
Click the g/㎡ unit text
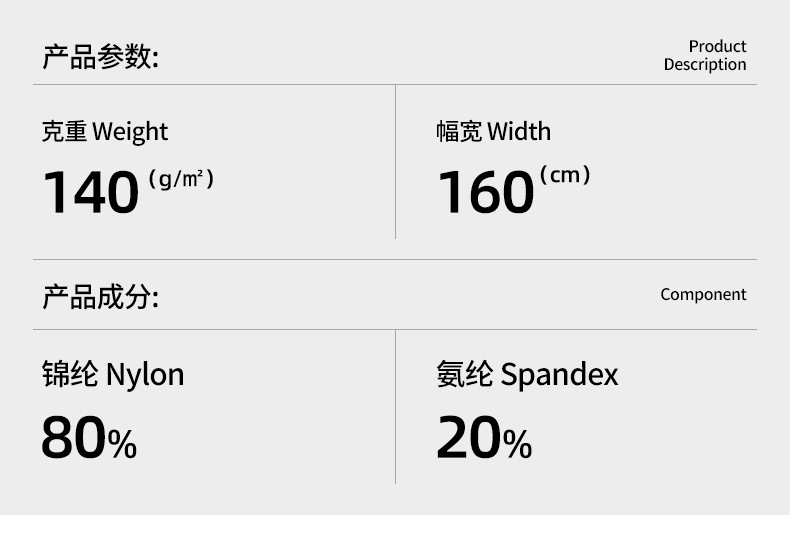point(181,179)
